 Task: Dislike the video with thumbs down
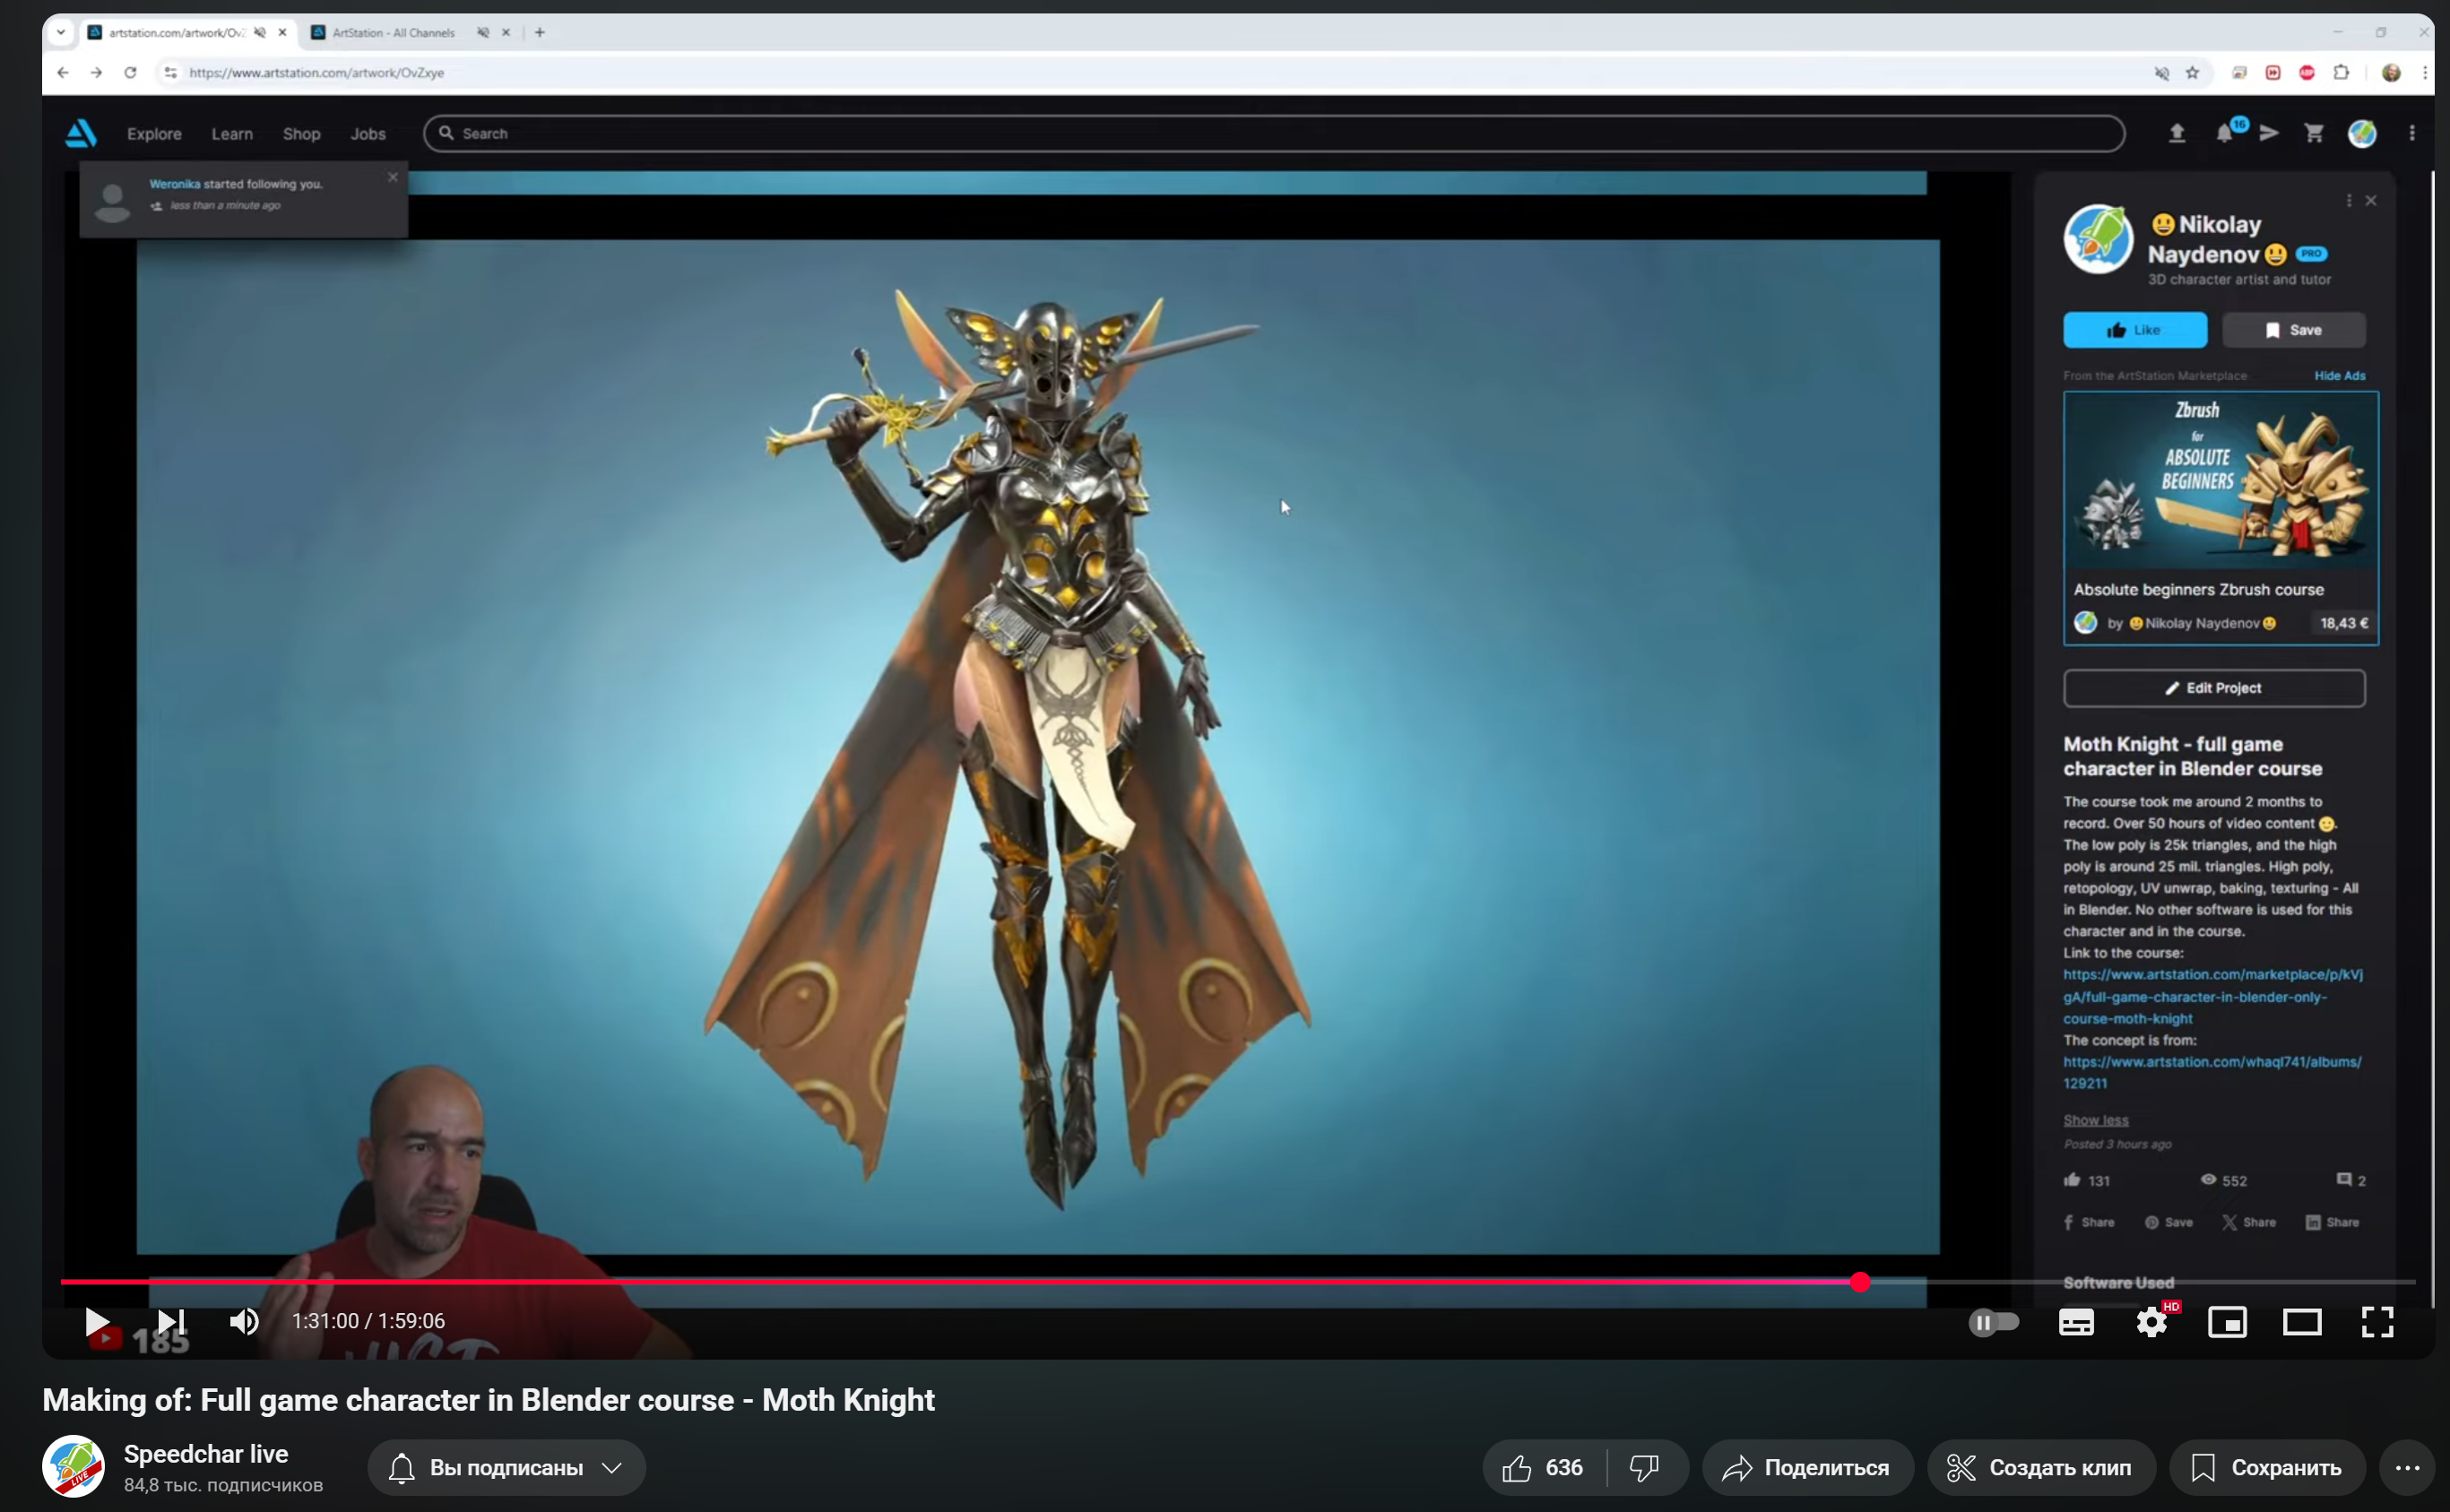(x=1644, y=1467)
